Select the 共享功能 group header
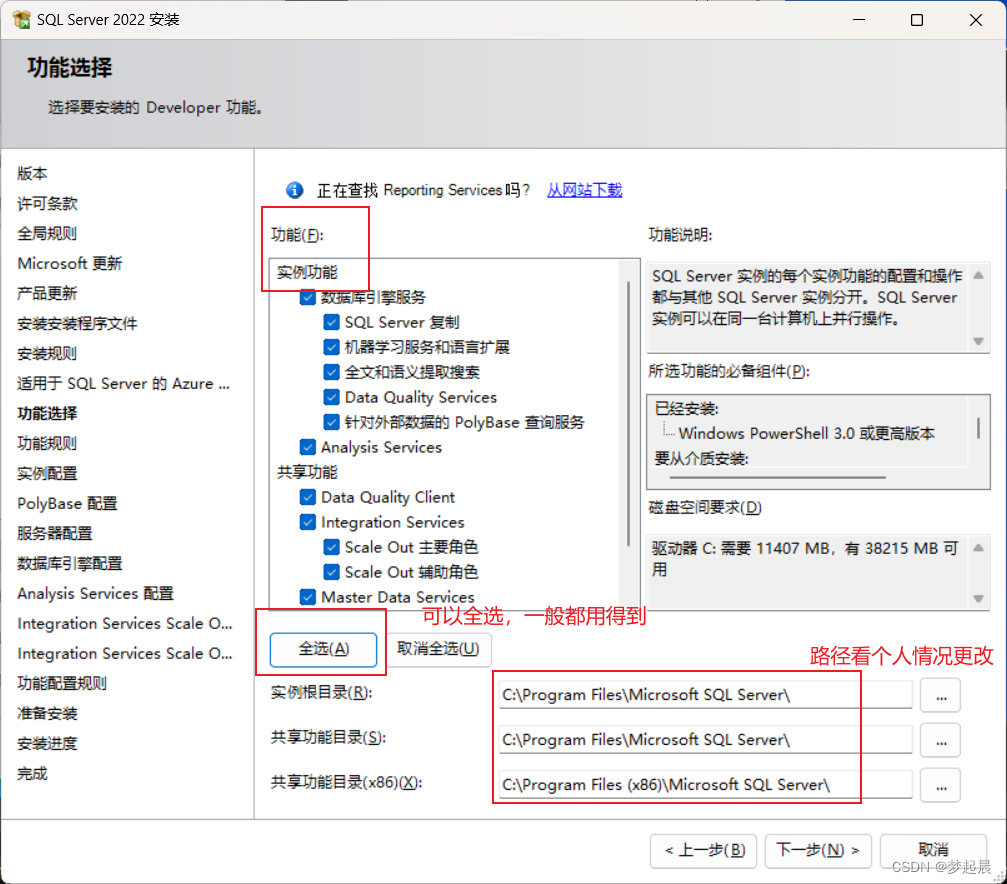This screenshot has width=1007, height=884. 307,472
